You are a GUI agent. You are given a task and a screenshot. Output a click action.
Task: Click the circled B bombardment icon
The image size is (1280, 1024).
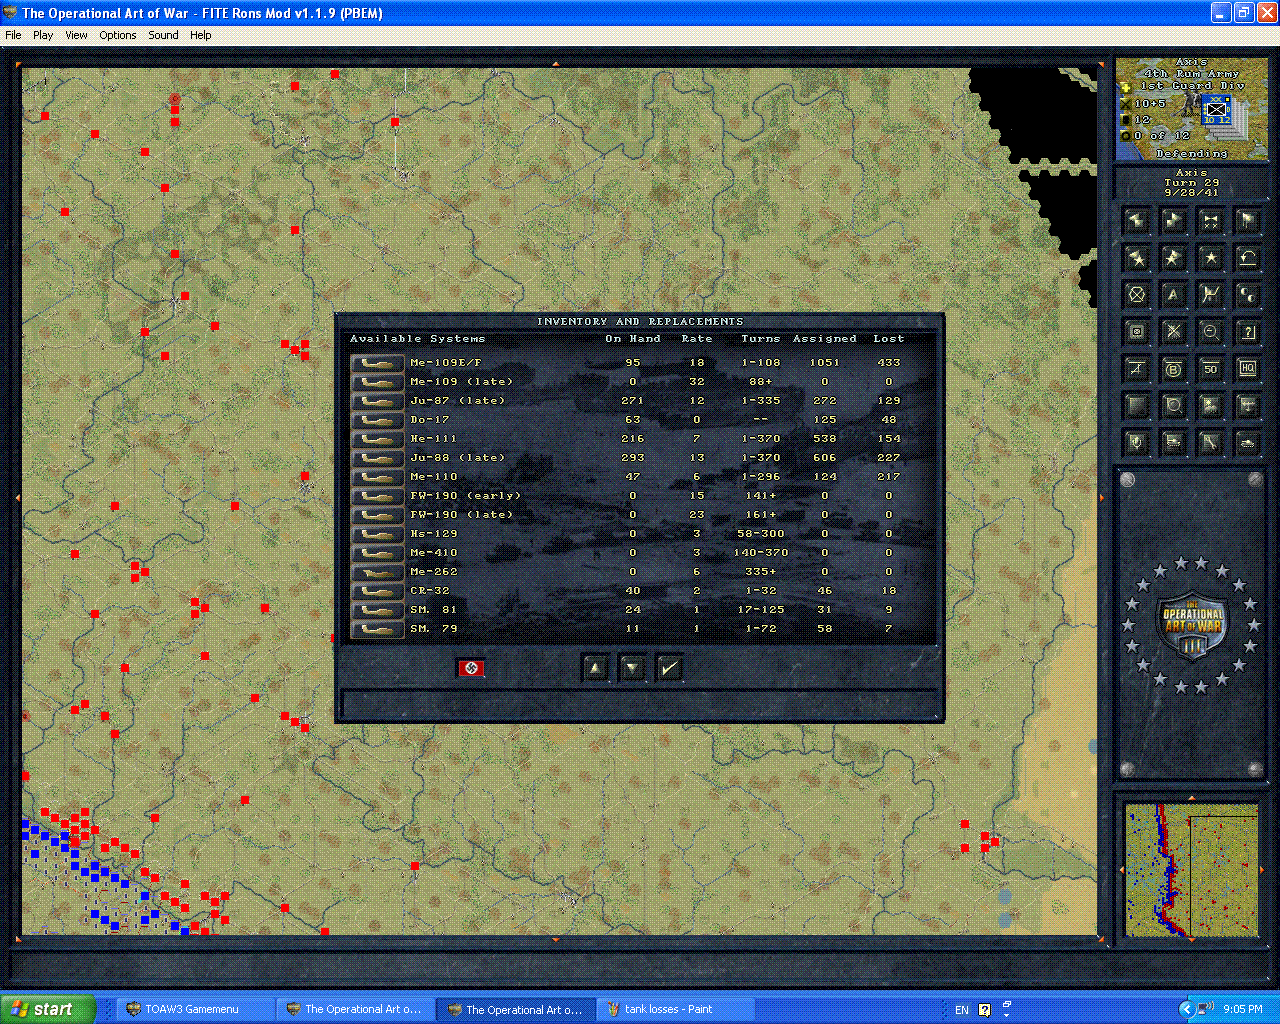tap(1173, 368)
